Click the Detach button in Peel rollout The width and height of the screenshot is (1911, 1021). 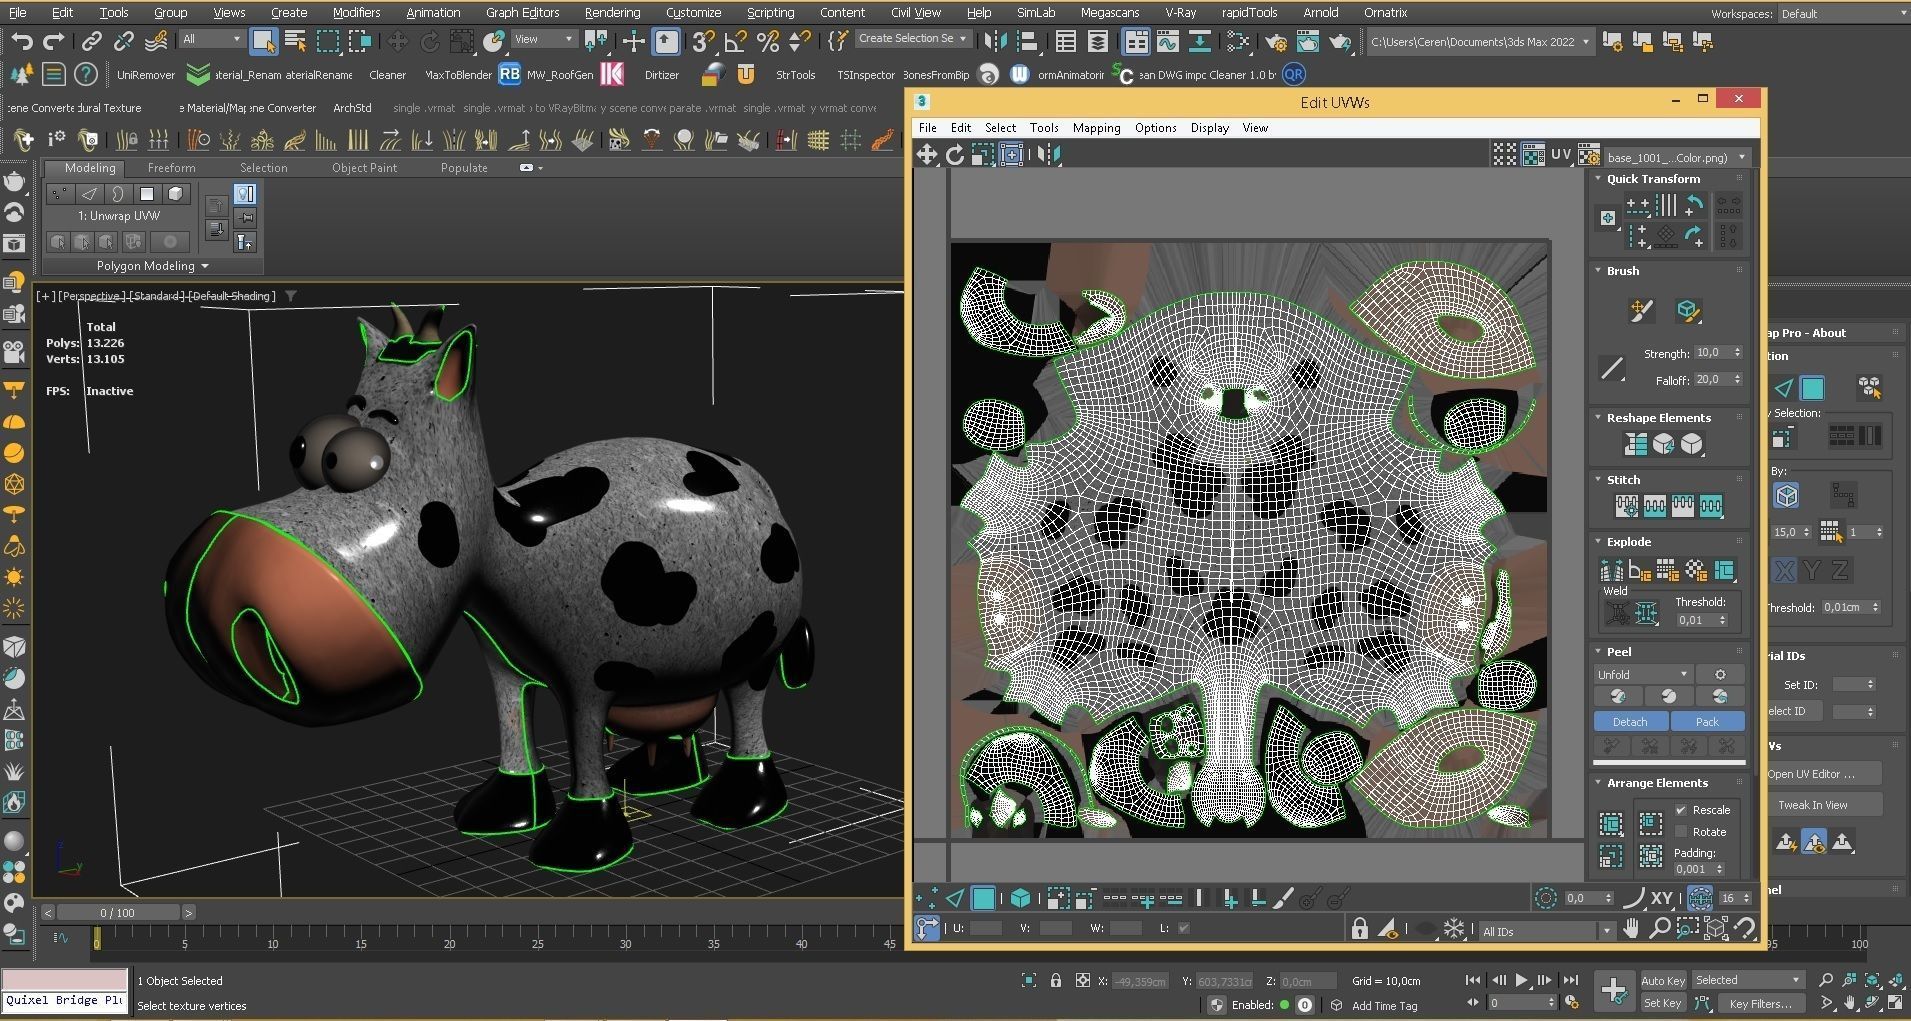click(x=1630, y=721)
